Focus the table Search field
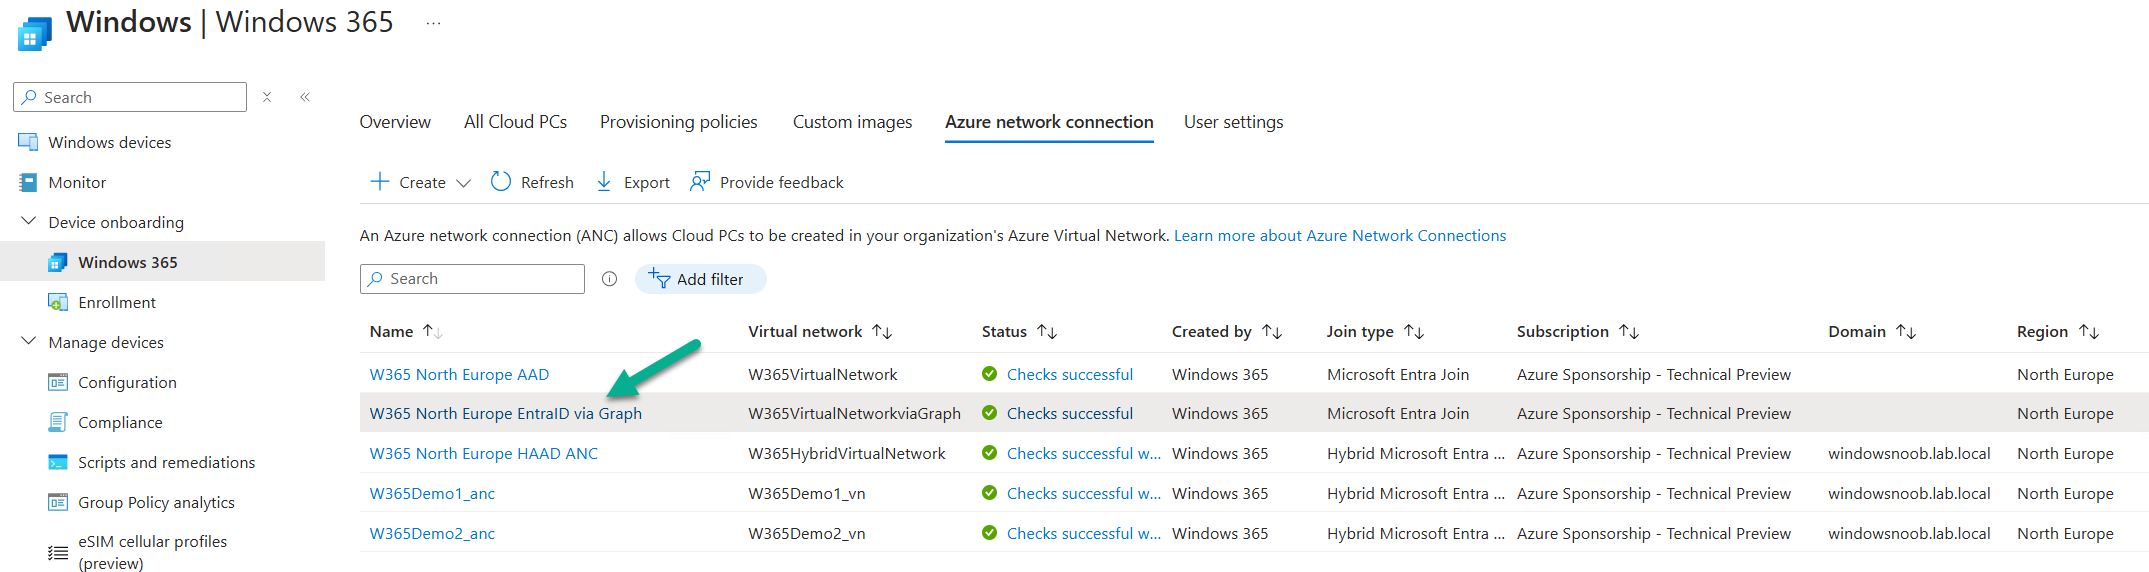The height and width of the screenshot is (572, 2149). (472, 279)
